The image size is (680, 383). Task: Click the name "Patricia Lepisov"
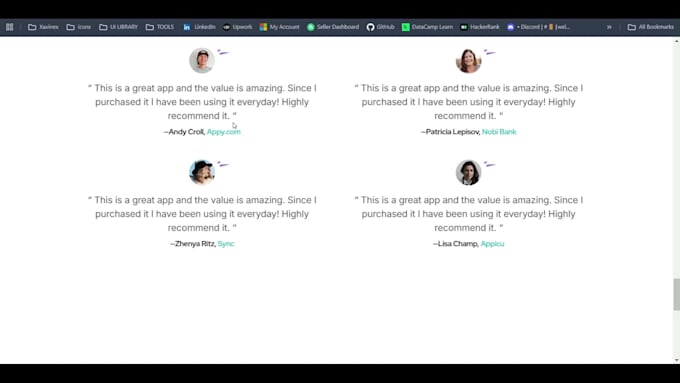point(452,132)
